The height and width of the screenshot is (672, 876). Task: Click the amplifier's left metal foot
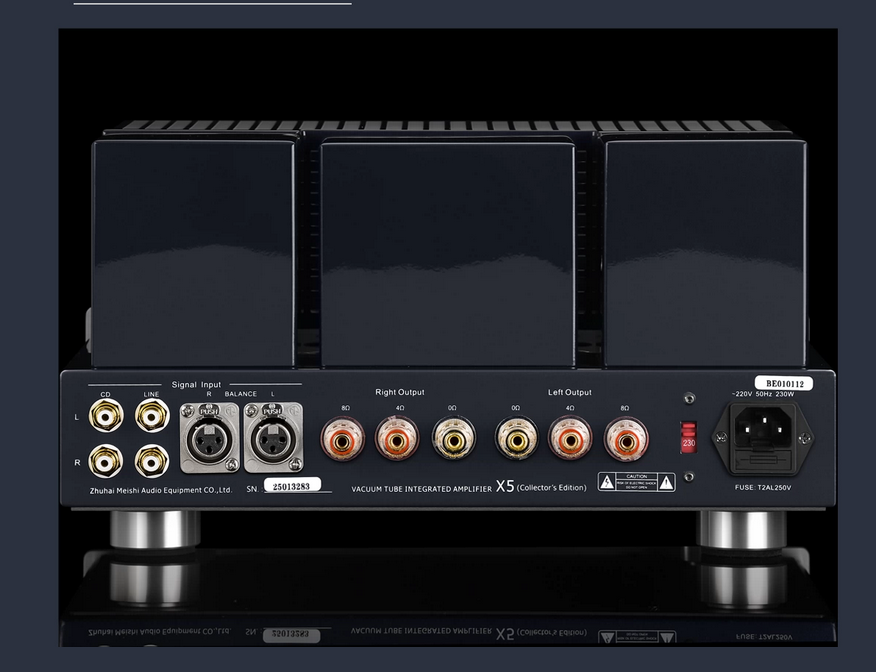(155, 528)
